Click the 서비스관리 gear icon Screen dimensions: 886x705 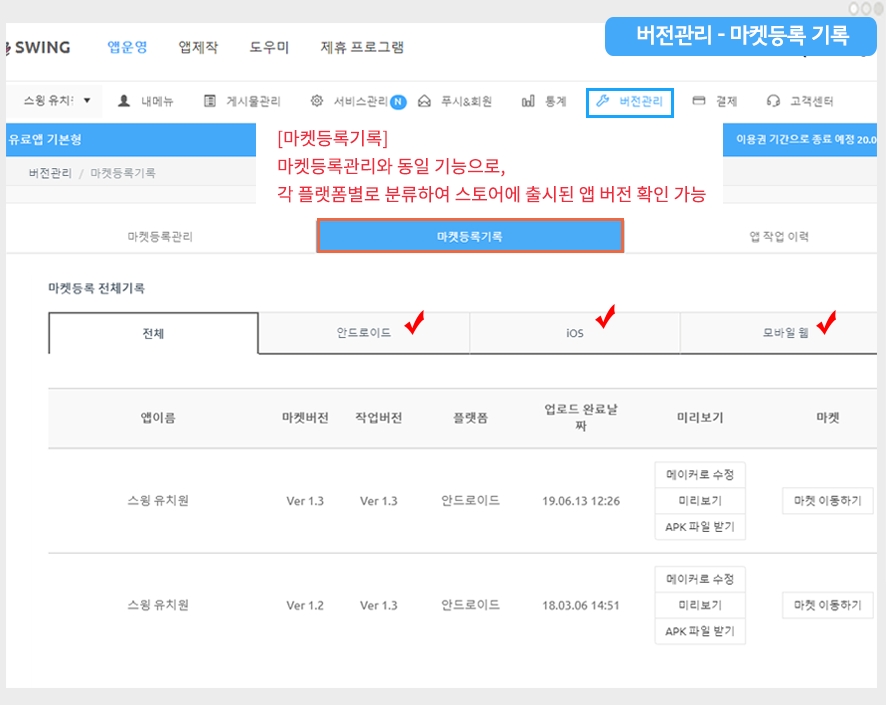click(317, 101)
